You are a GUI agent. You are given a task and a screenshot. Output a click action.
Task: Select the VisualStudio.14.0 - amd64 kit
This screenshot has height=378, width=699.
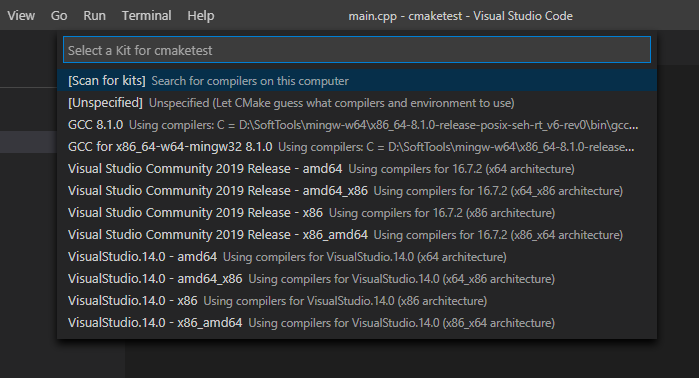pos(357,257)
